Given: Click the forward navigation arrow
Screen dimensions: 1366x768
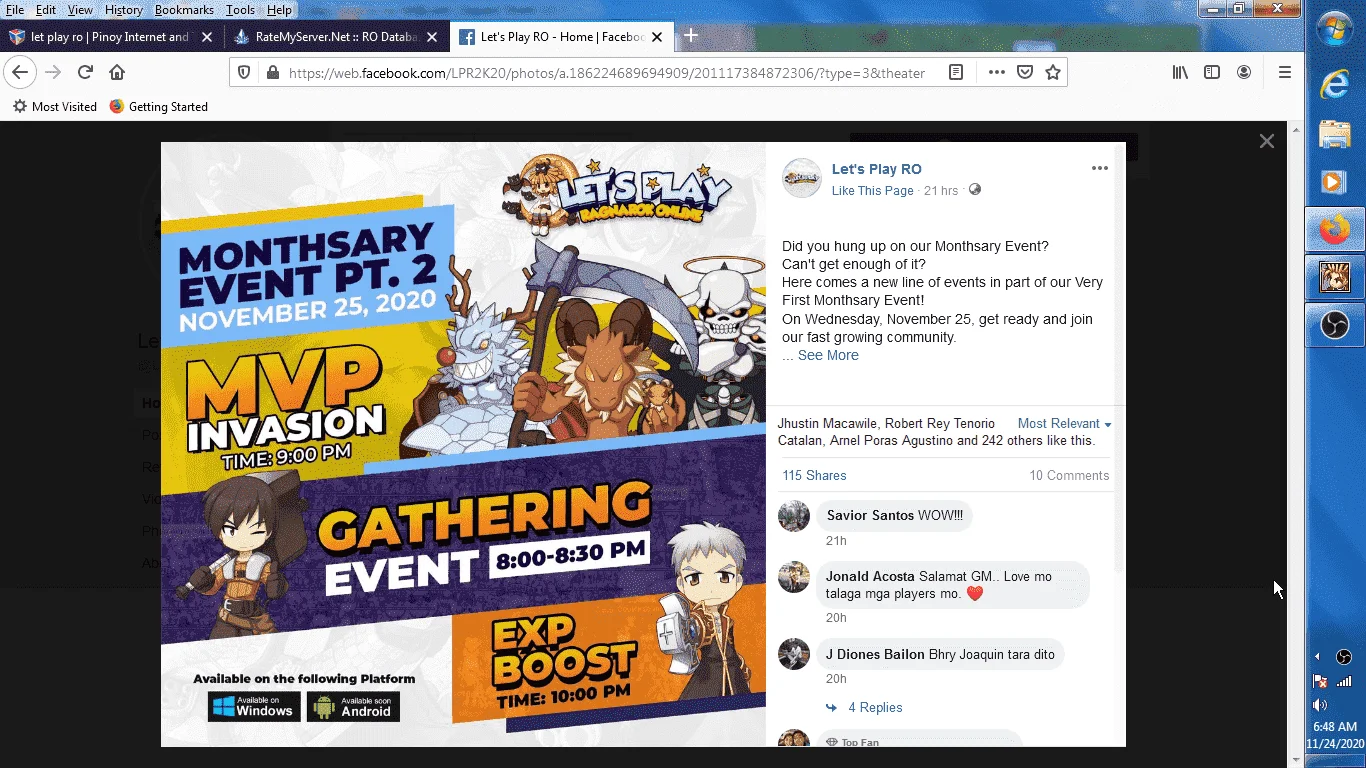Looking at the screenshot, I should (53, 72).
